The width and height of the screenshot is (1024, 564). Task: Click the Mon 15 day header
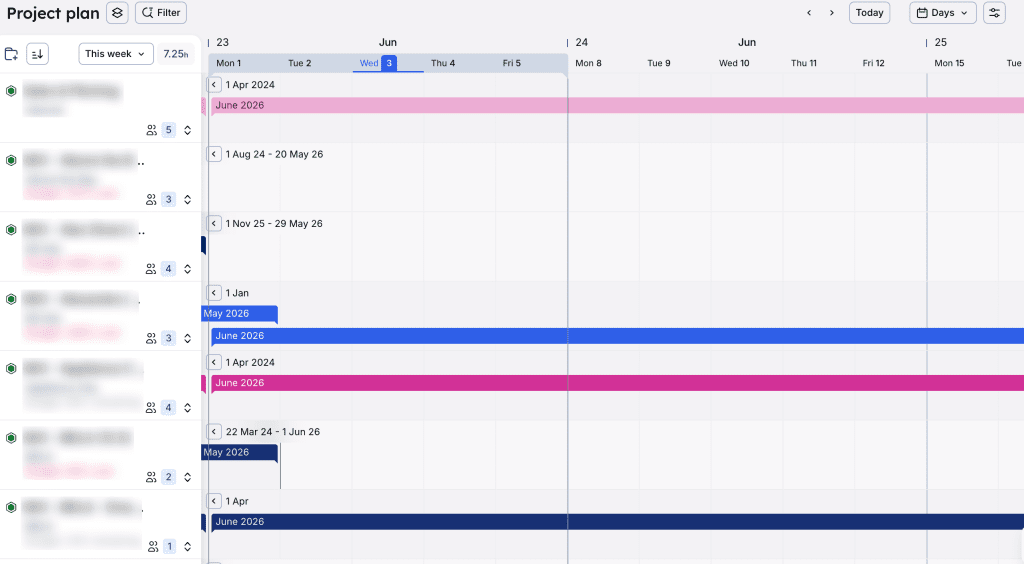(x=949, y=63)
